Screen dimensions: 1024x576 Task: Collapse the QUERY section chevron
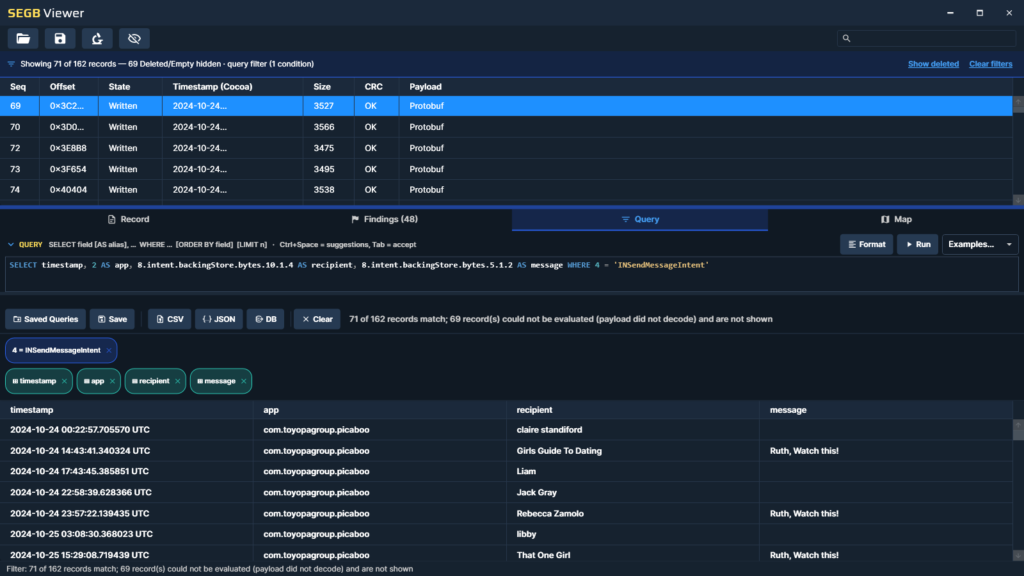(x=10, y=245)
